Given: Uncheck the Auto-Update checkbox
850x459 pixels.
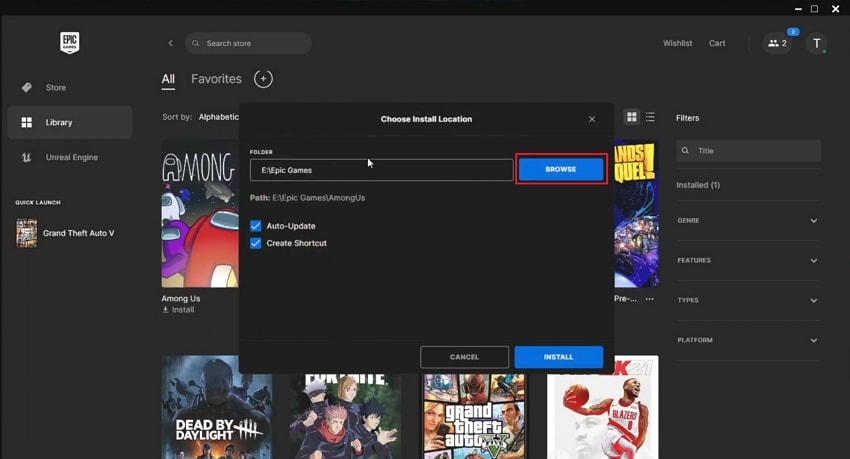Looking at the screenshot, I should coord(256,226).
